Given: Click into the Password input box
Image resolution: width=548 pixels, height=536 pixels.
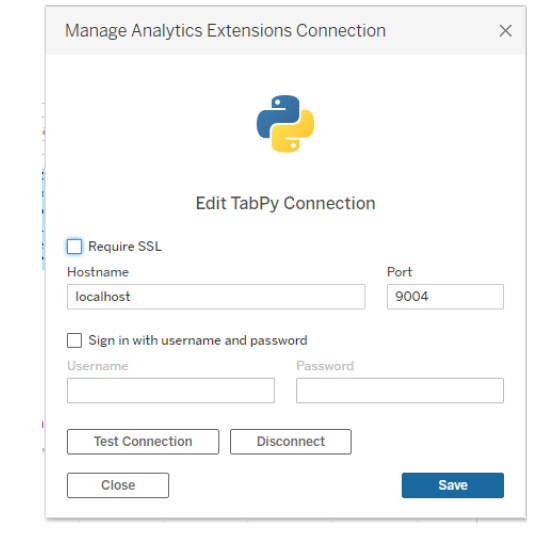Looking at the screenshot, I should point(400,390).
